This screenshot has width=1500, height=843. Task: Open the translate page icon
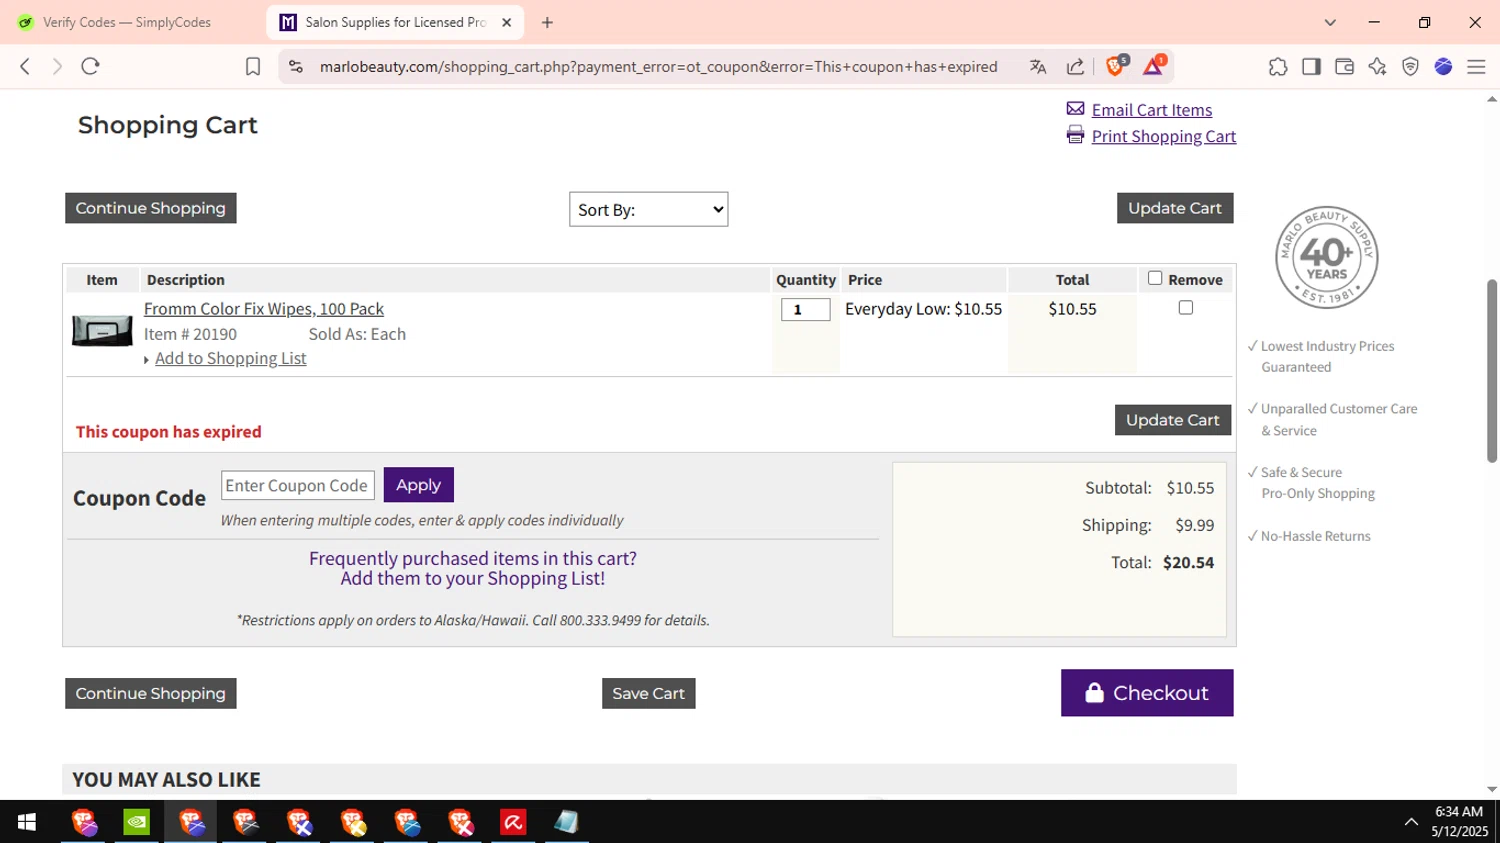point(1038,66)
